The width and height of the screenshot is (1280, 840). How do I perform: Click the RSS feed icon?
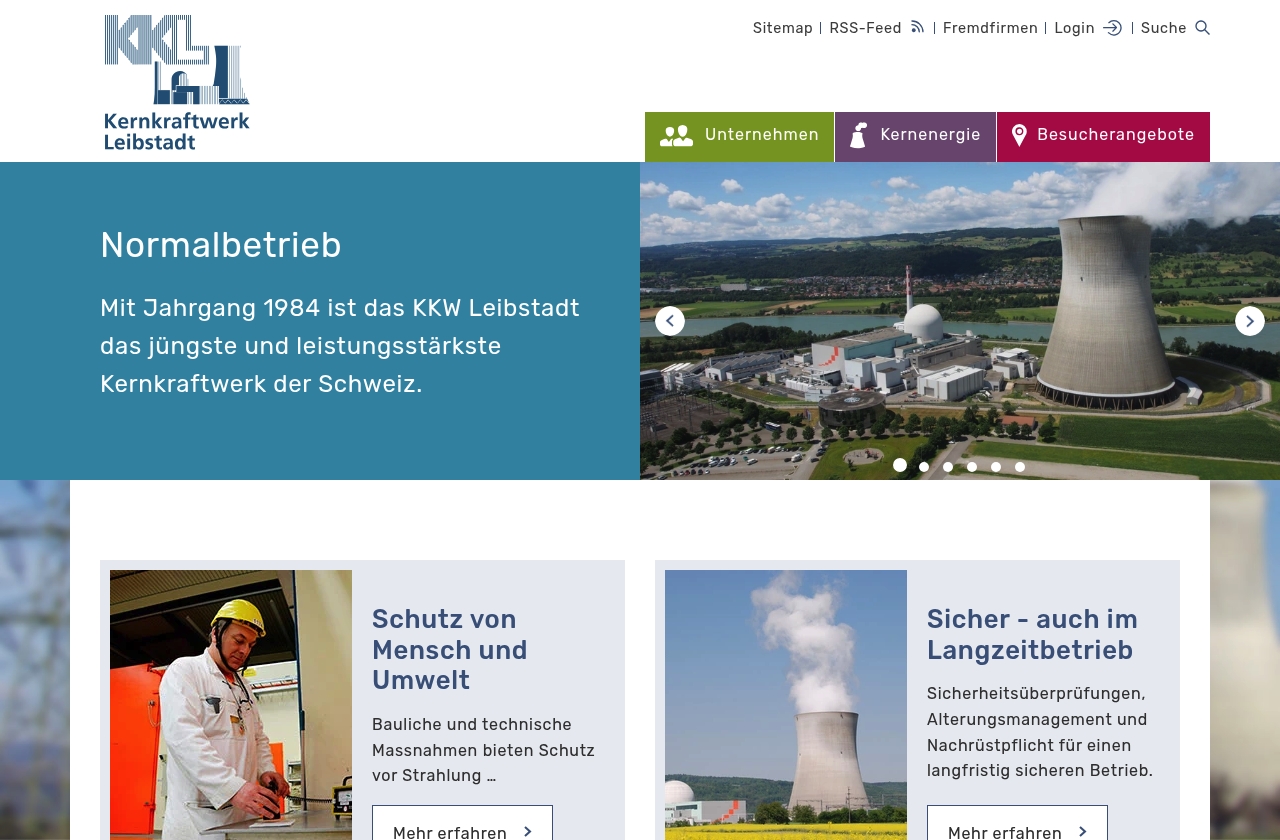pyautogui.click(x=917, y=27)
